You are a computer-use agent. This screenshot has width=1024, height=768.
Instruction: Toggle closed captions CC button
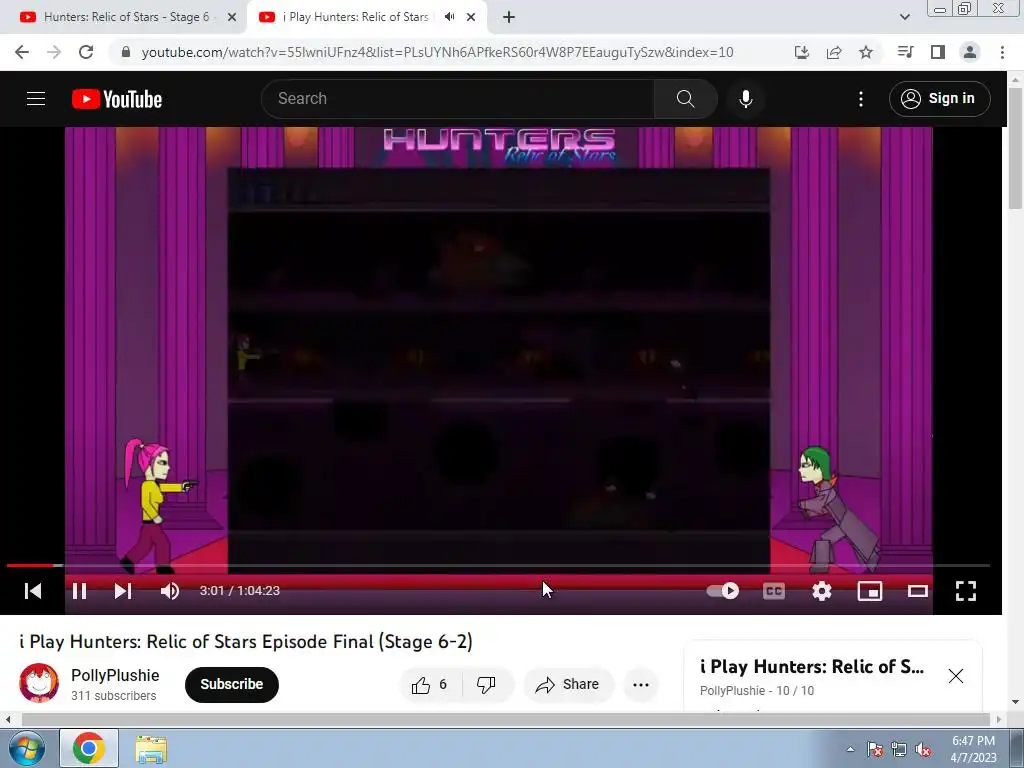pyautogui.click(x=773, y=591)
